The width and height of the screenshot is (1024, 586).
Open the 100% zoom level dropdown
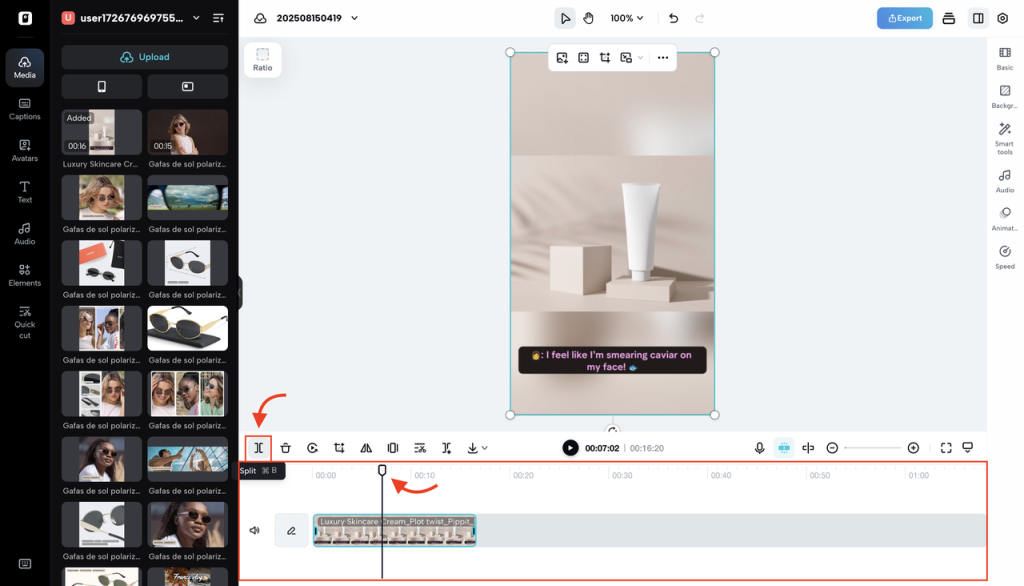[x=627, y=18]
